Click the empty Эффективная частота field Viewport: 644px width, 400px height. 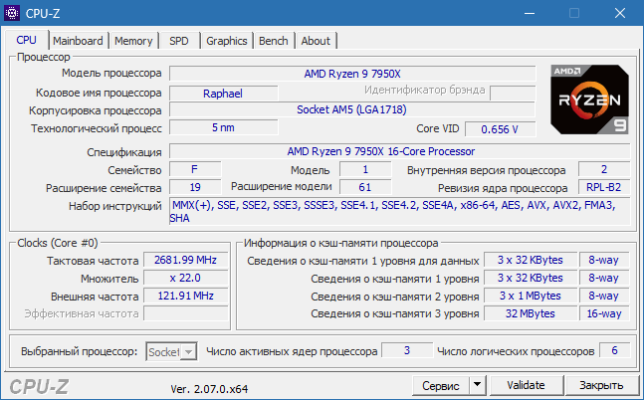coord(186,313)
